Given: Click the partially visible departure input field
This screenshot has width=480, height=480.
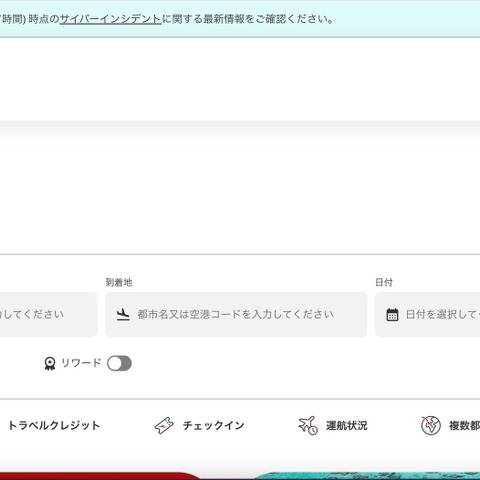Looking at the screenshot, I should (x=48, y=314).
